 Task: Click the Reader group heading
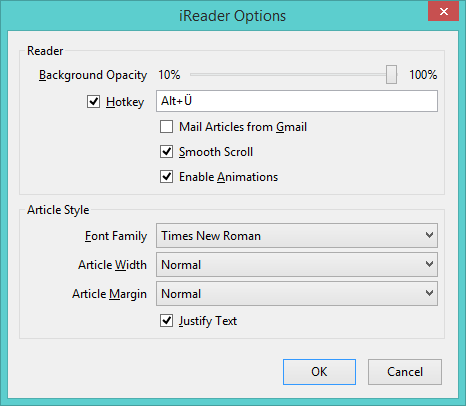pyautogui.click(x=45, y=51)
